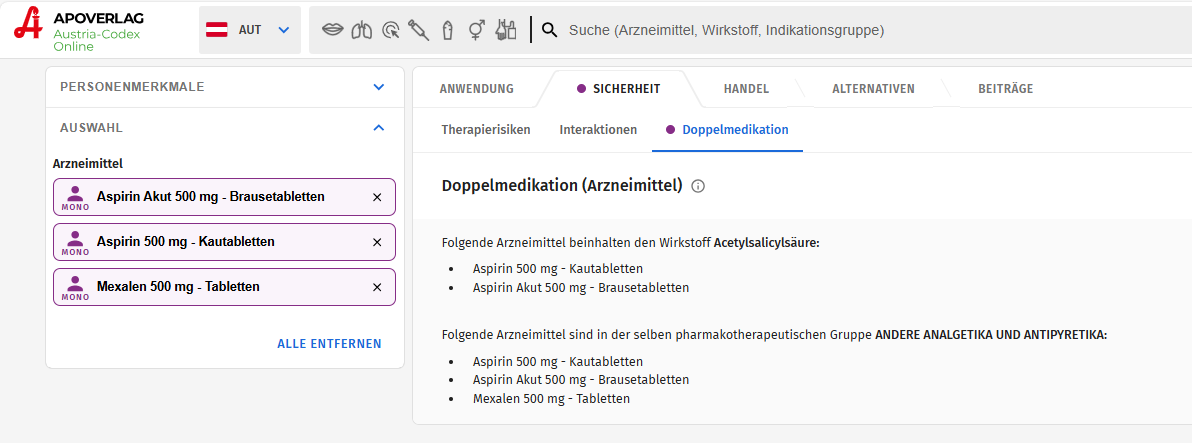Switch to the Anwendung tab

[477, 89]
